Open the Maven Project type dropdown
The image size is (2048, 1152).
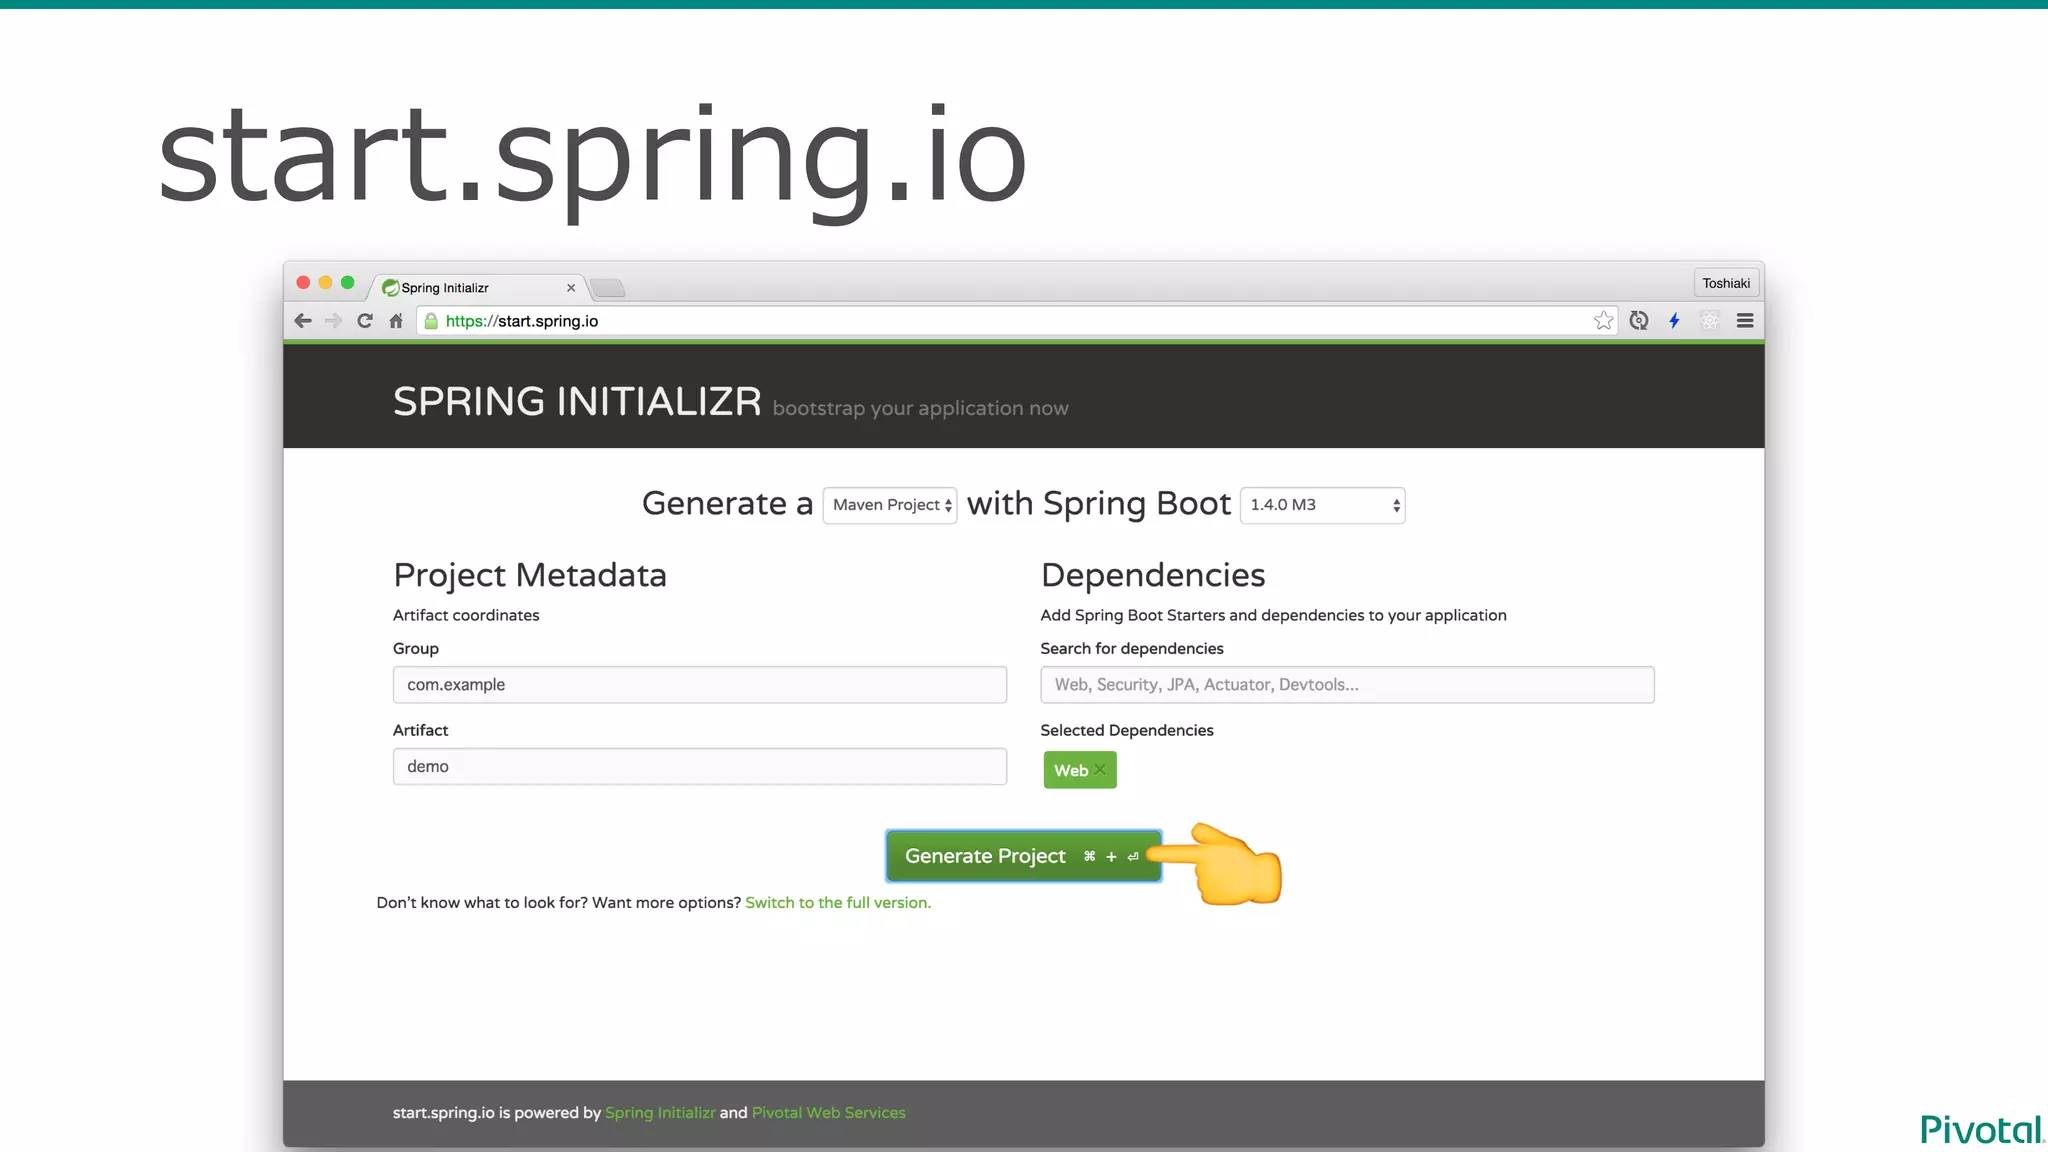pyautogui.click(x=890, y=505)
